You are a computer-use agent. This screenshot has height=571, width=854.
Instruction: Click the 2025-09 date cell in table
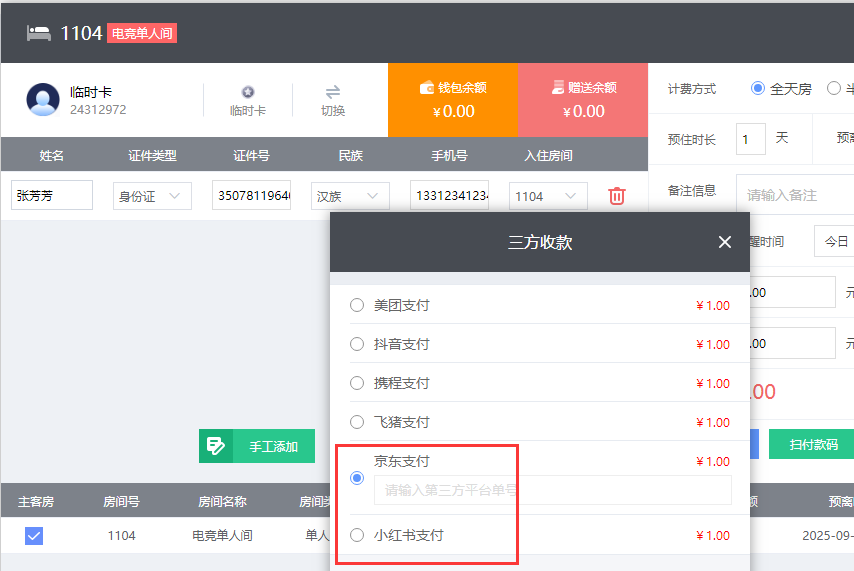point(828,536)
